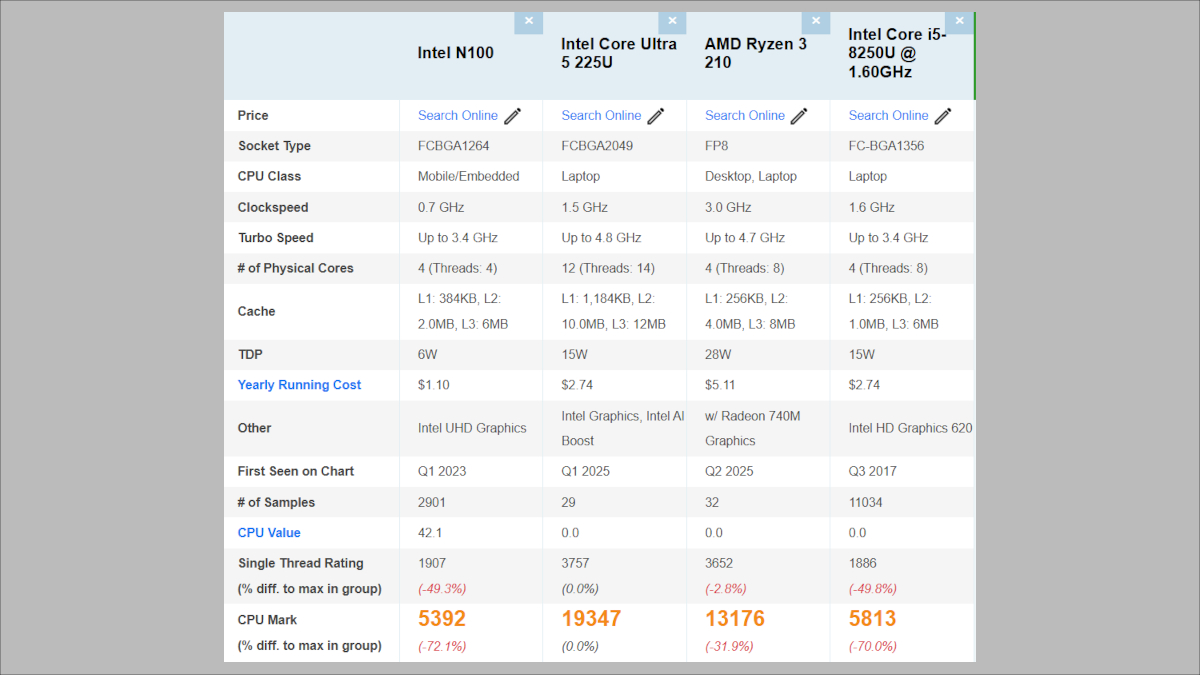Remove the Intel Core i5-8250U column
The image size is (1200, 675).
[x=959, y=20]
